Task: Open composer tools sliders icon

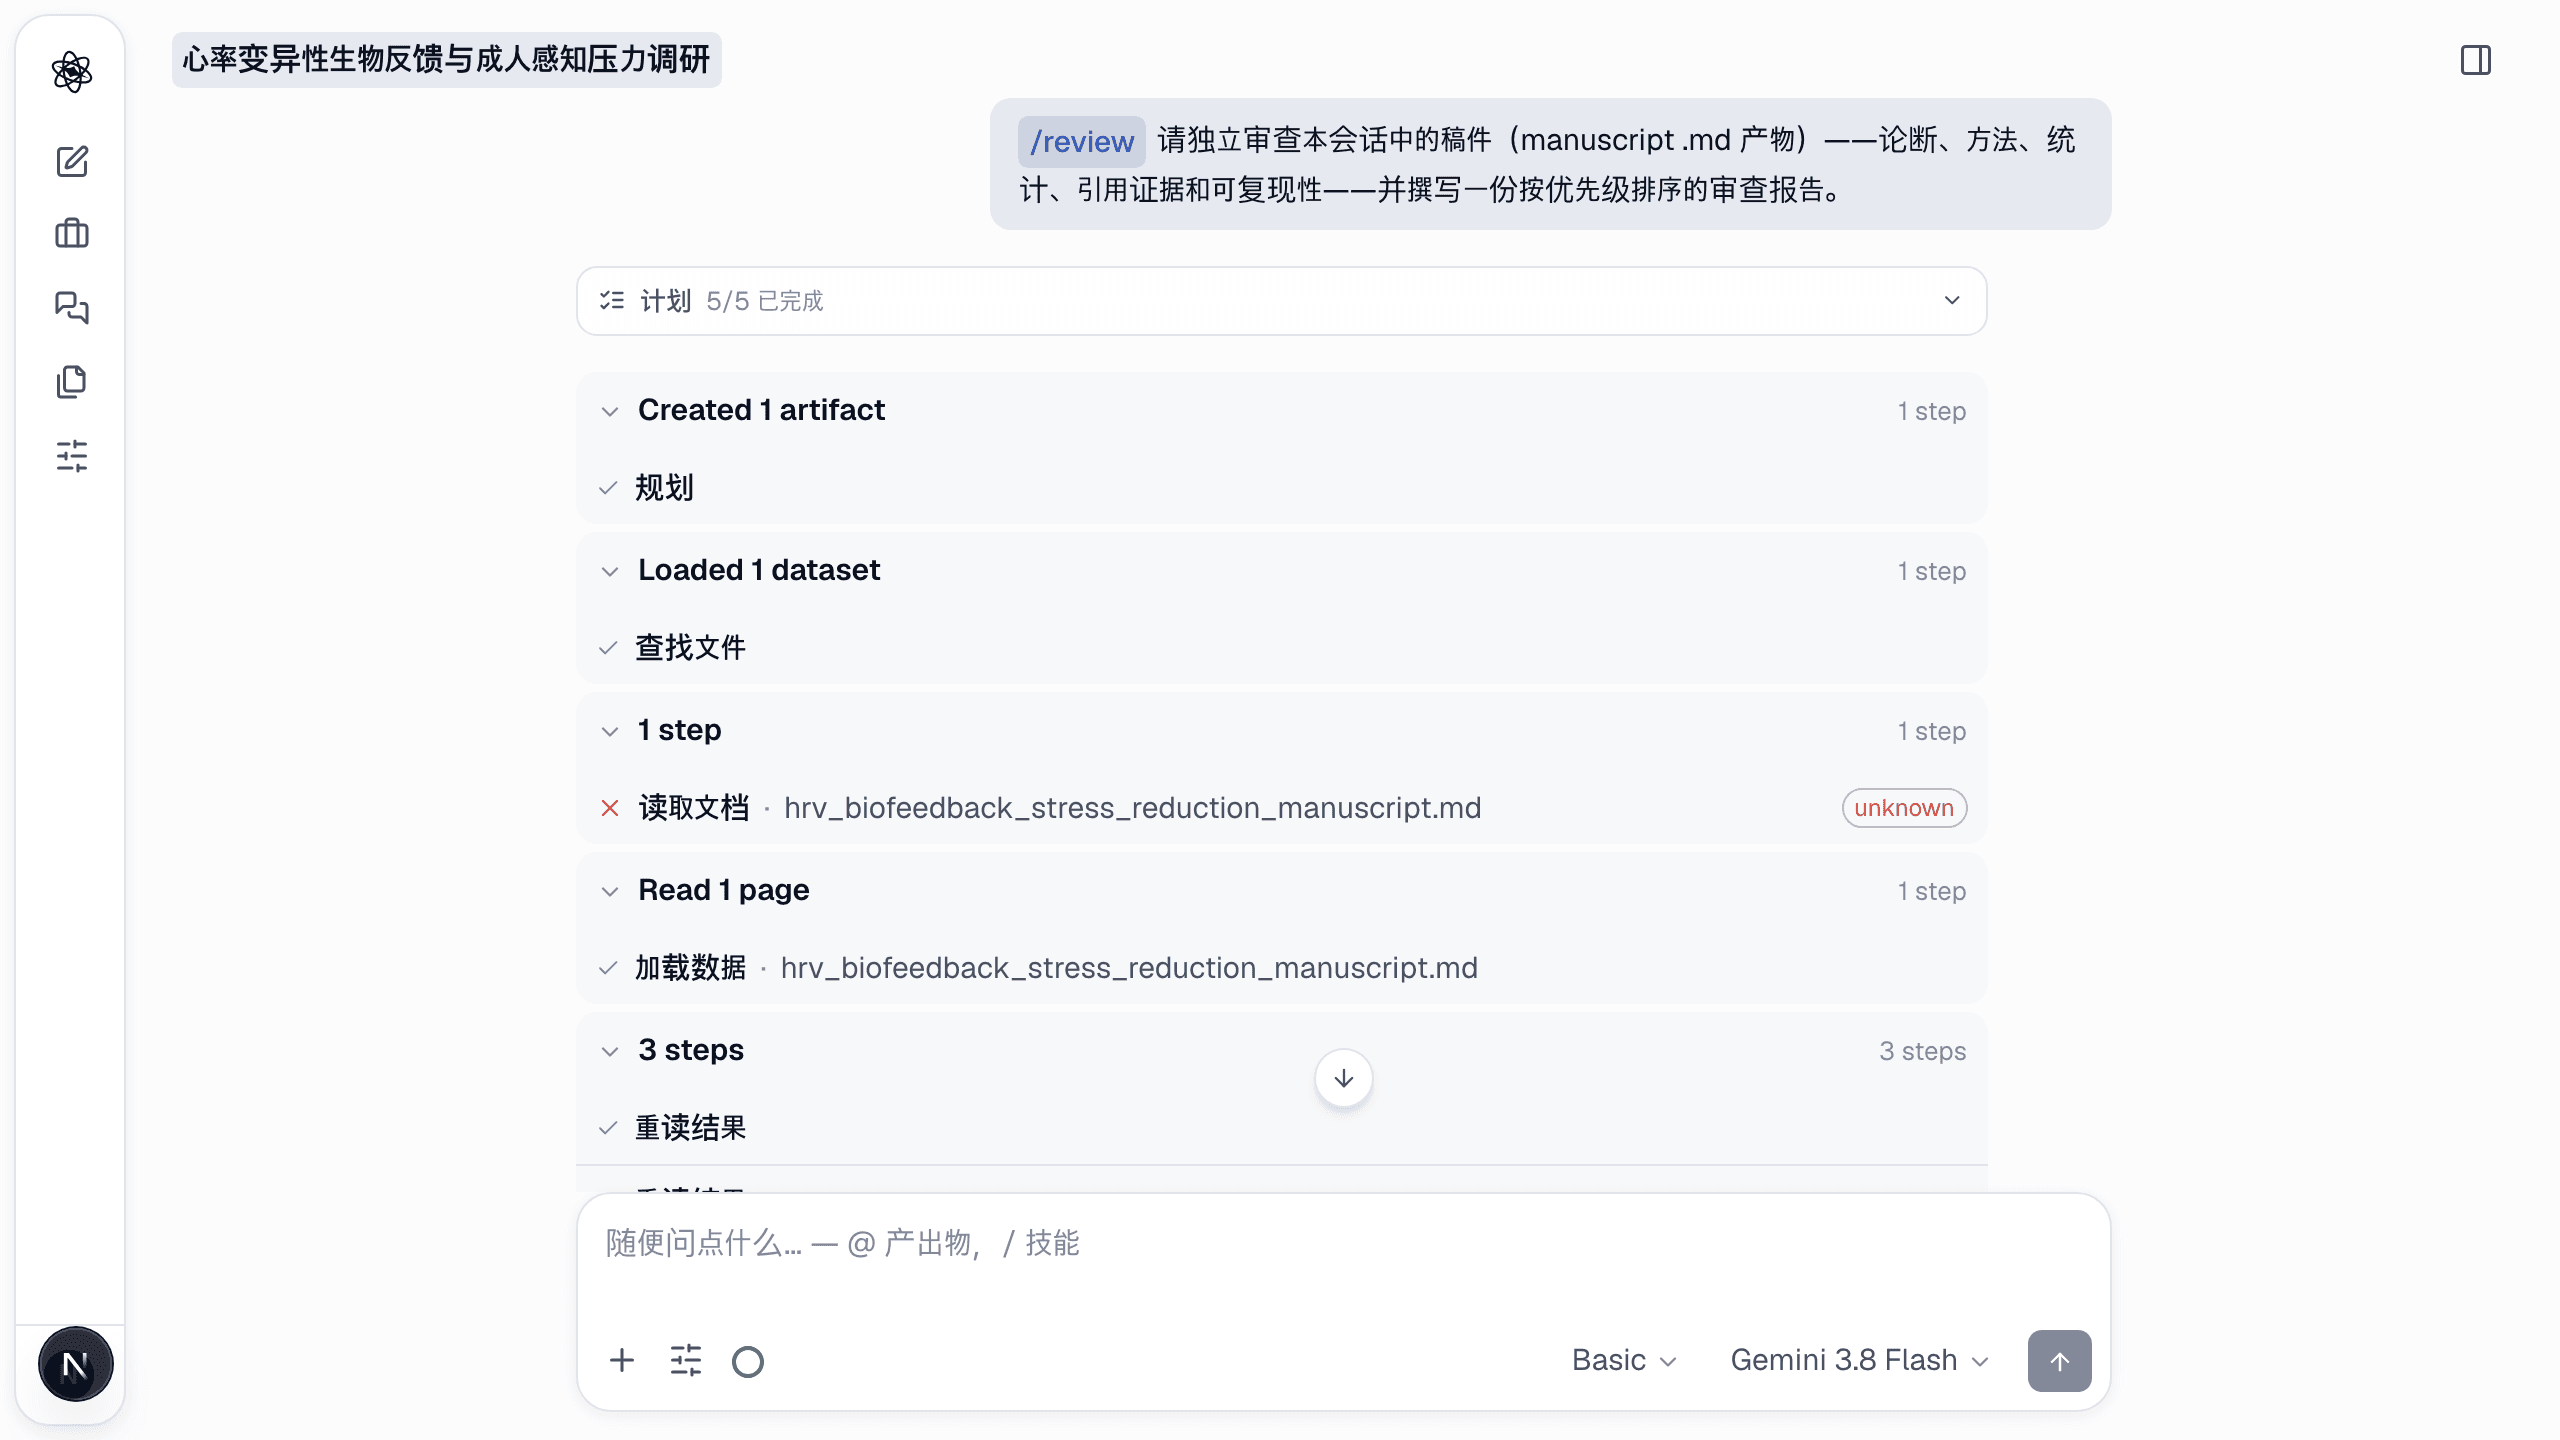Action: pyautogui.click(x=686, y=1360)
